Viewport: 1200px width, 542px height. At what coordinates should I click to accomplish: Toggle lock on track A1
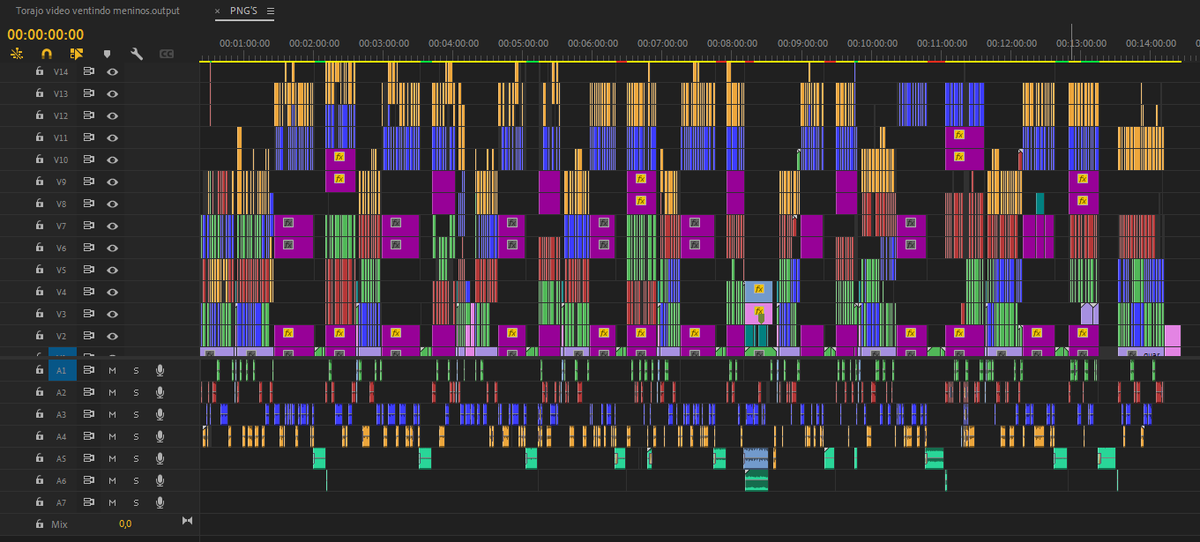tap(40, 370)
